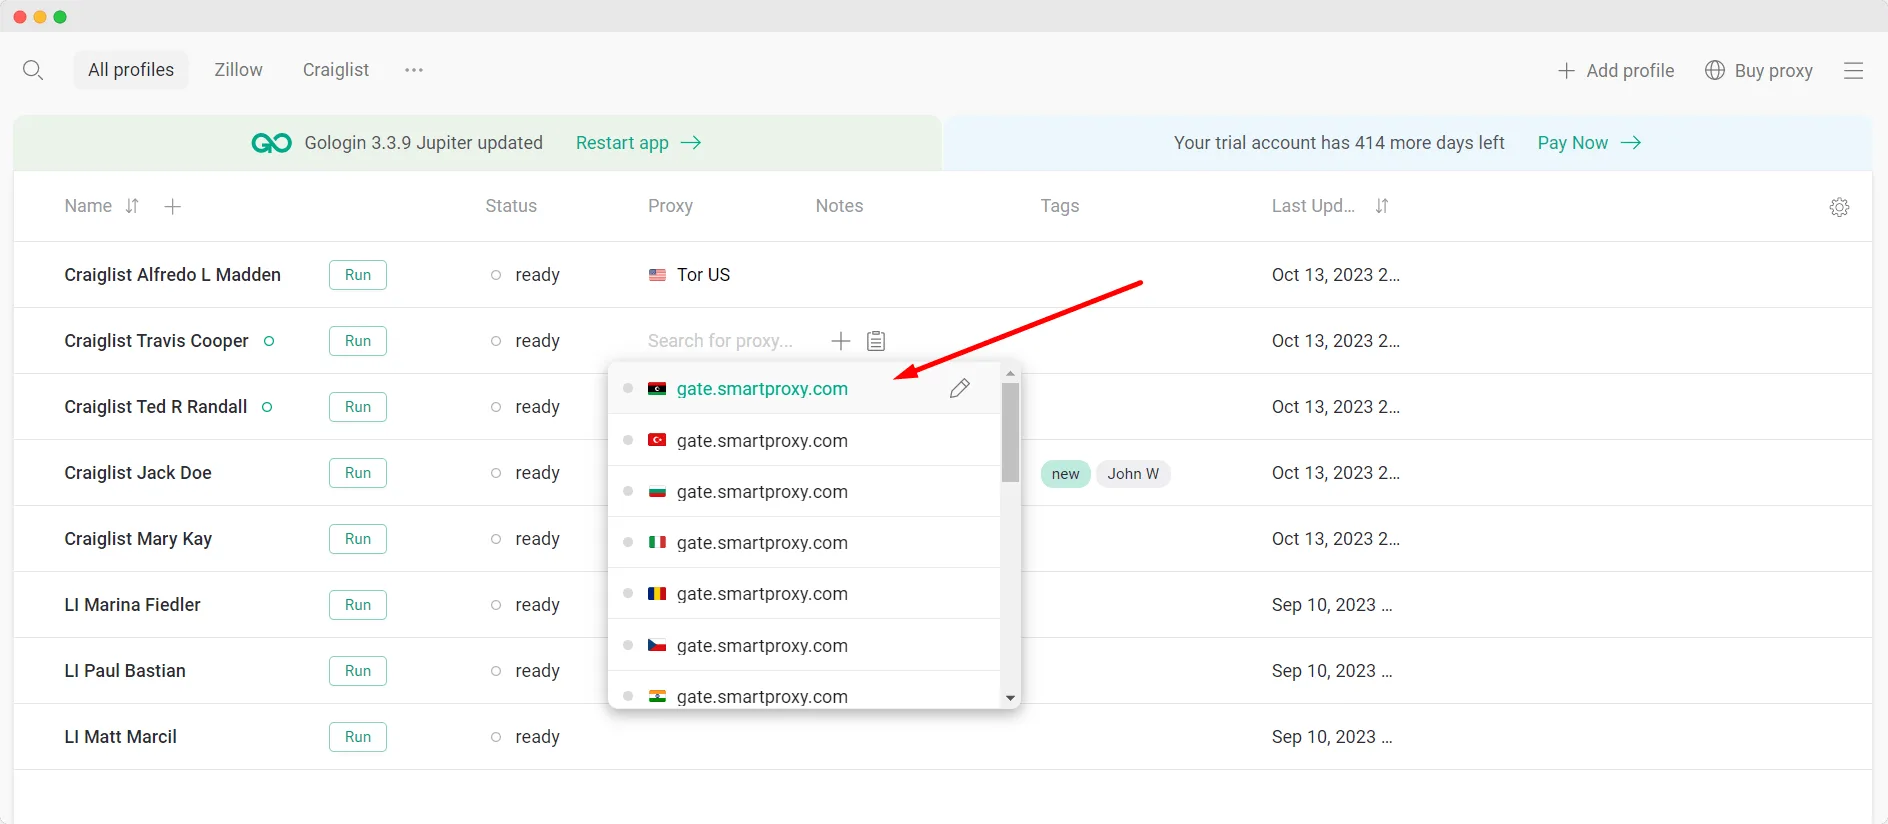Click the green circle next to Ted R Randall
1888x824 pixels.
click(267, 407)
